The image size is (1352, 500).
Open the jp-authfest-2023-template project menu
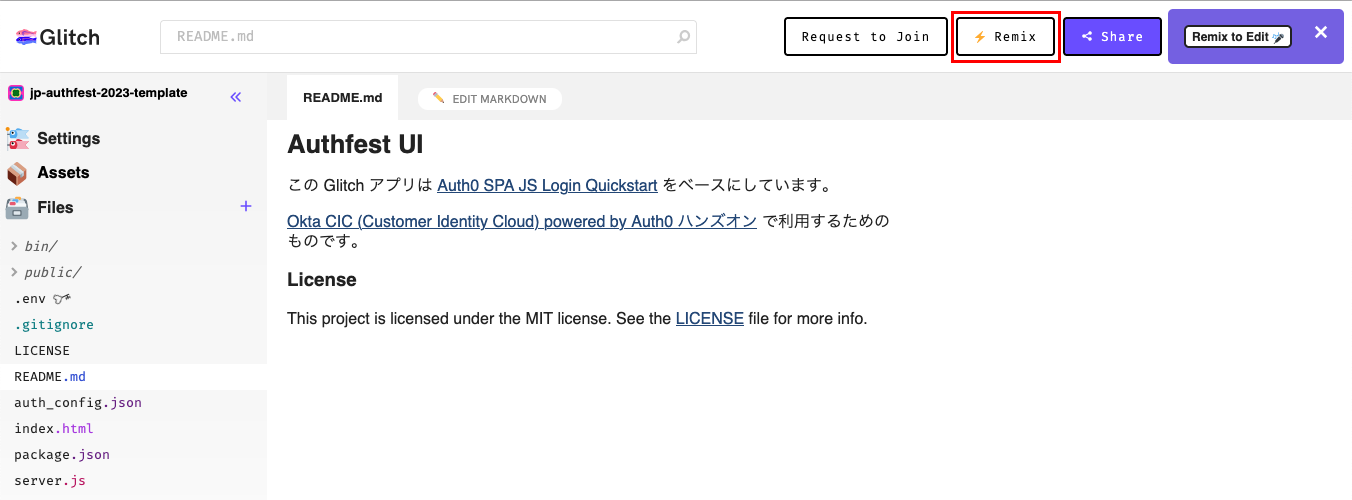108,93
